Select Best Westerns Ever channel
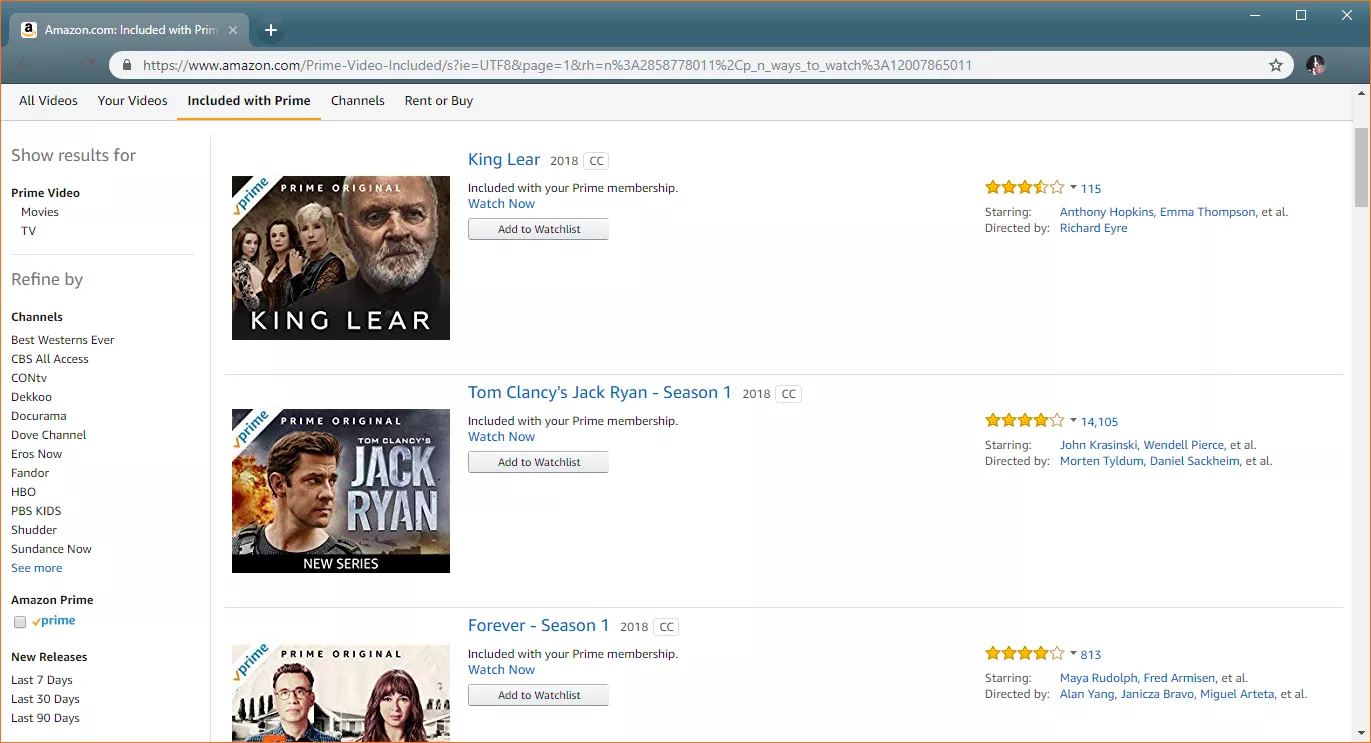This screenshot has height=743, width=1371. click(x=63, y=340)
